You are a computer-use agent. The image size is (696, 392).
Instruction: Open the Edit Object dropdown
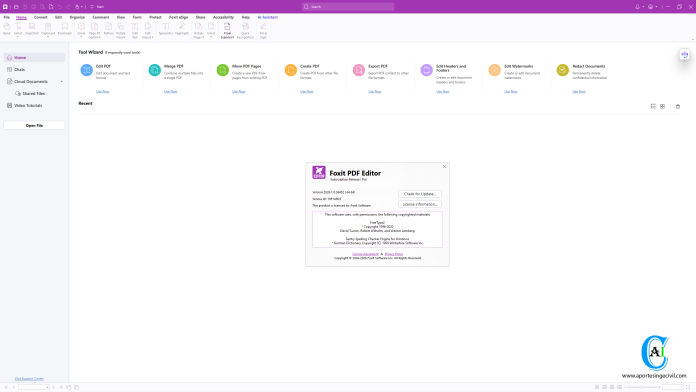coord(148,31)
